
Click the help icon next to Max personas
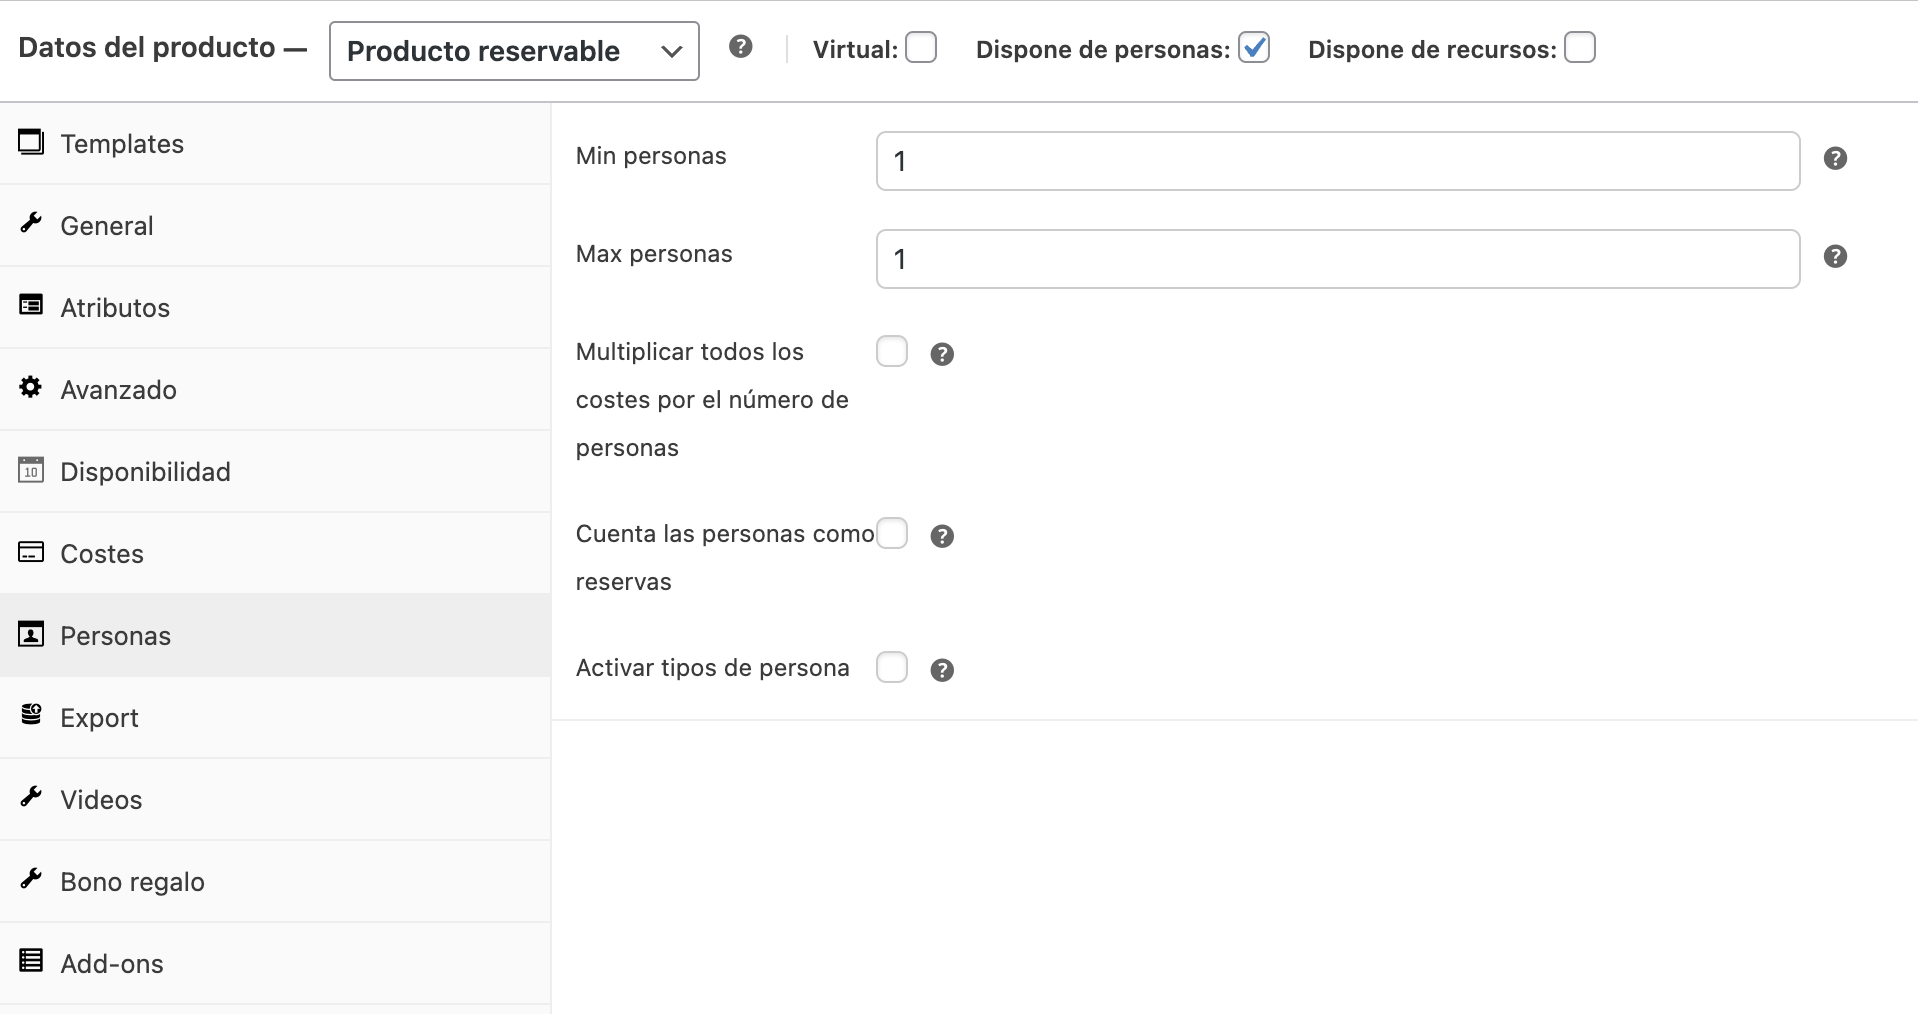point(1835,256)
